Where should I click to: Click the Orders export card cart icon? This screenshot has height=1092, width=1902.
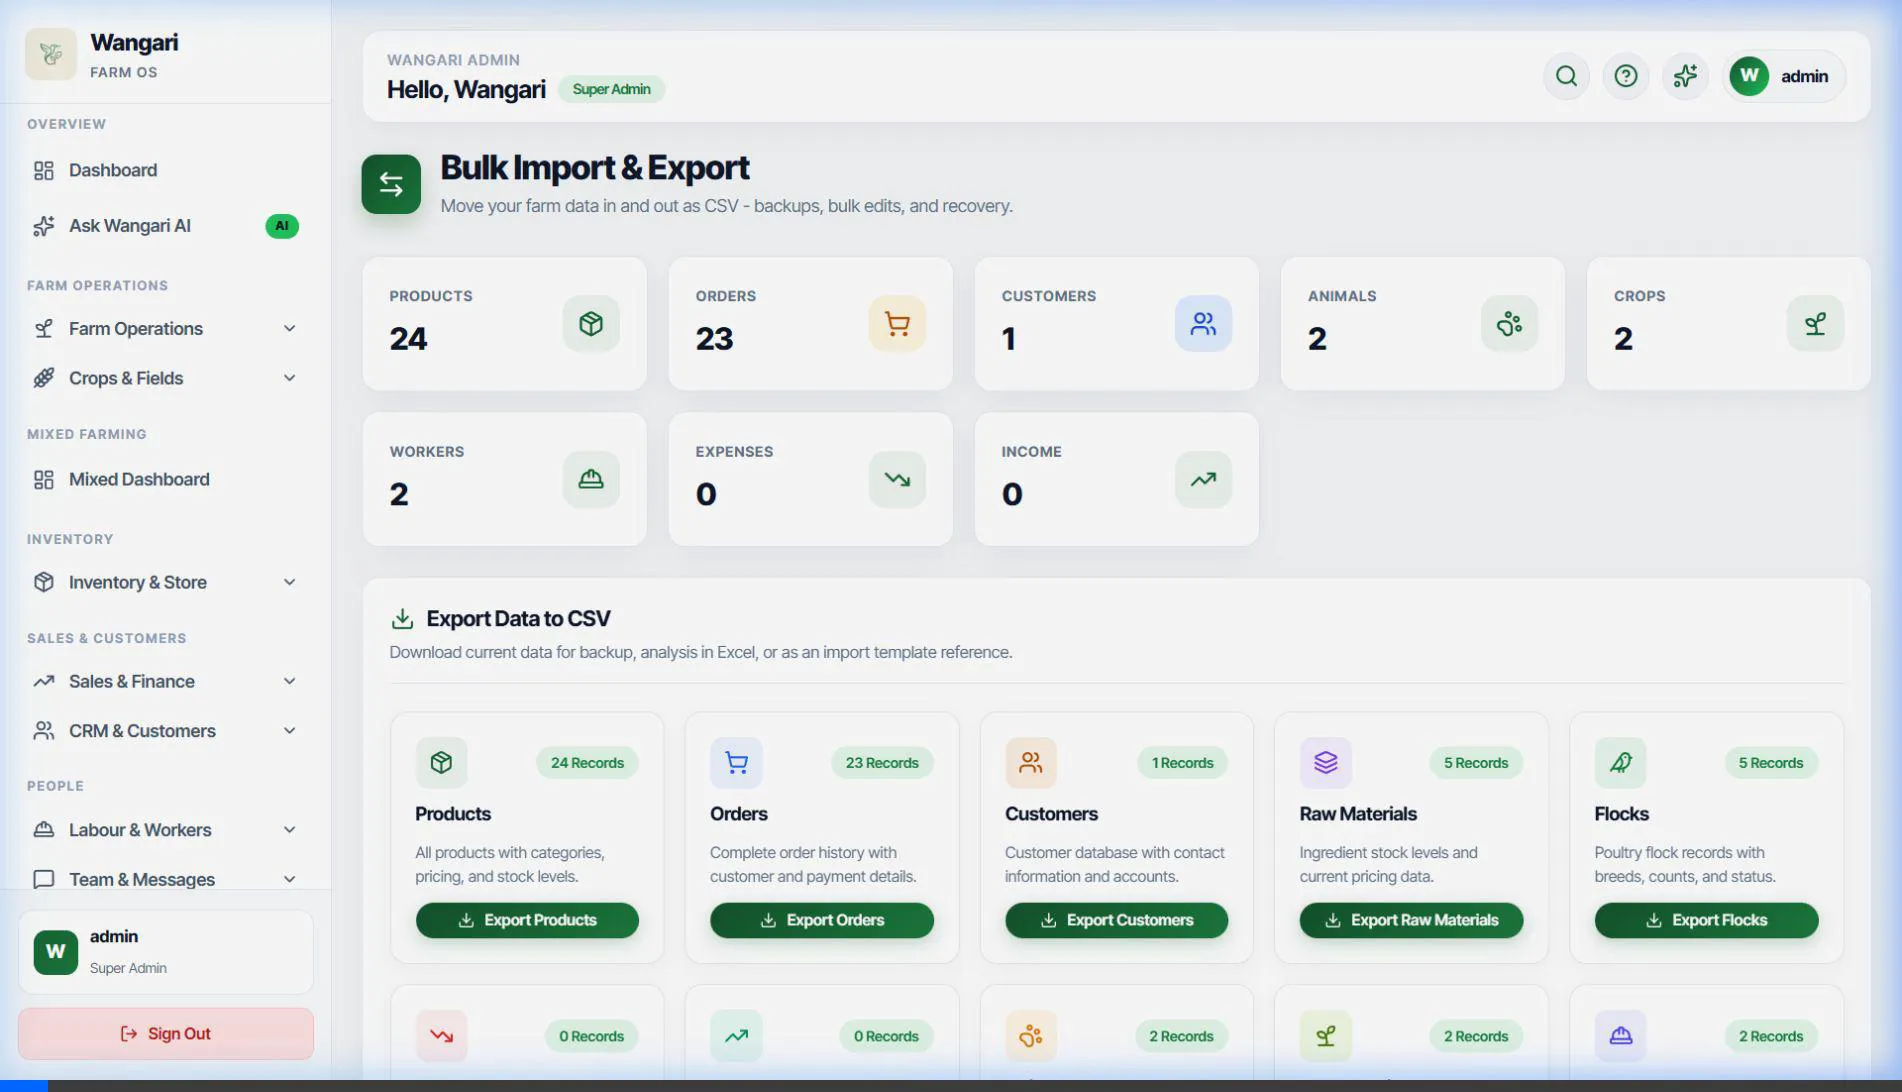(x=736, y=763)
